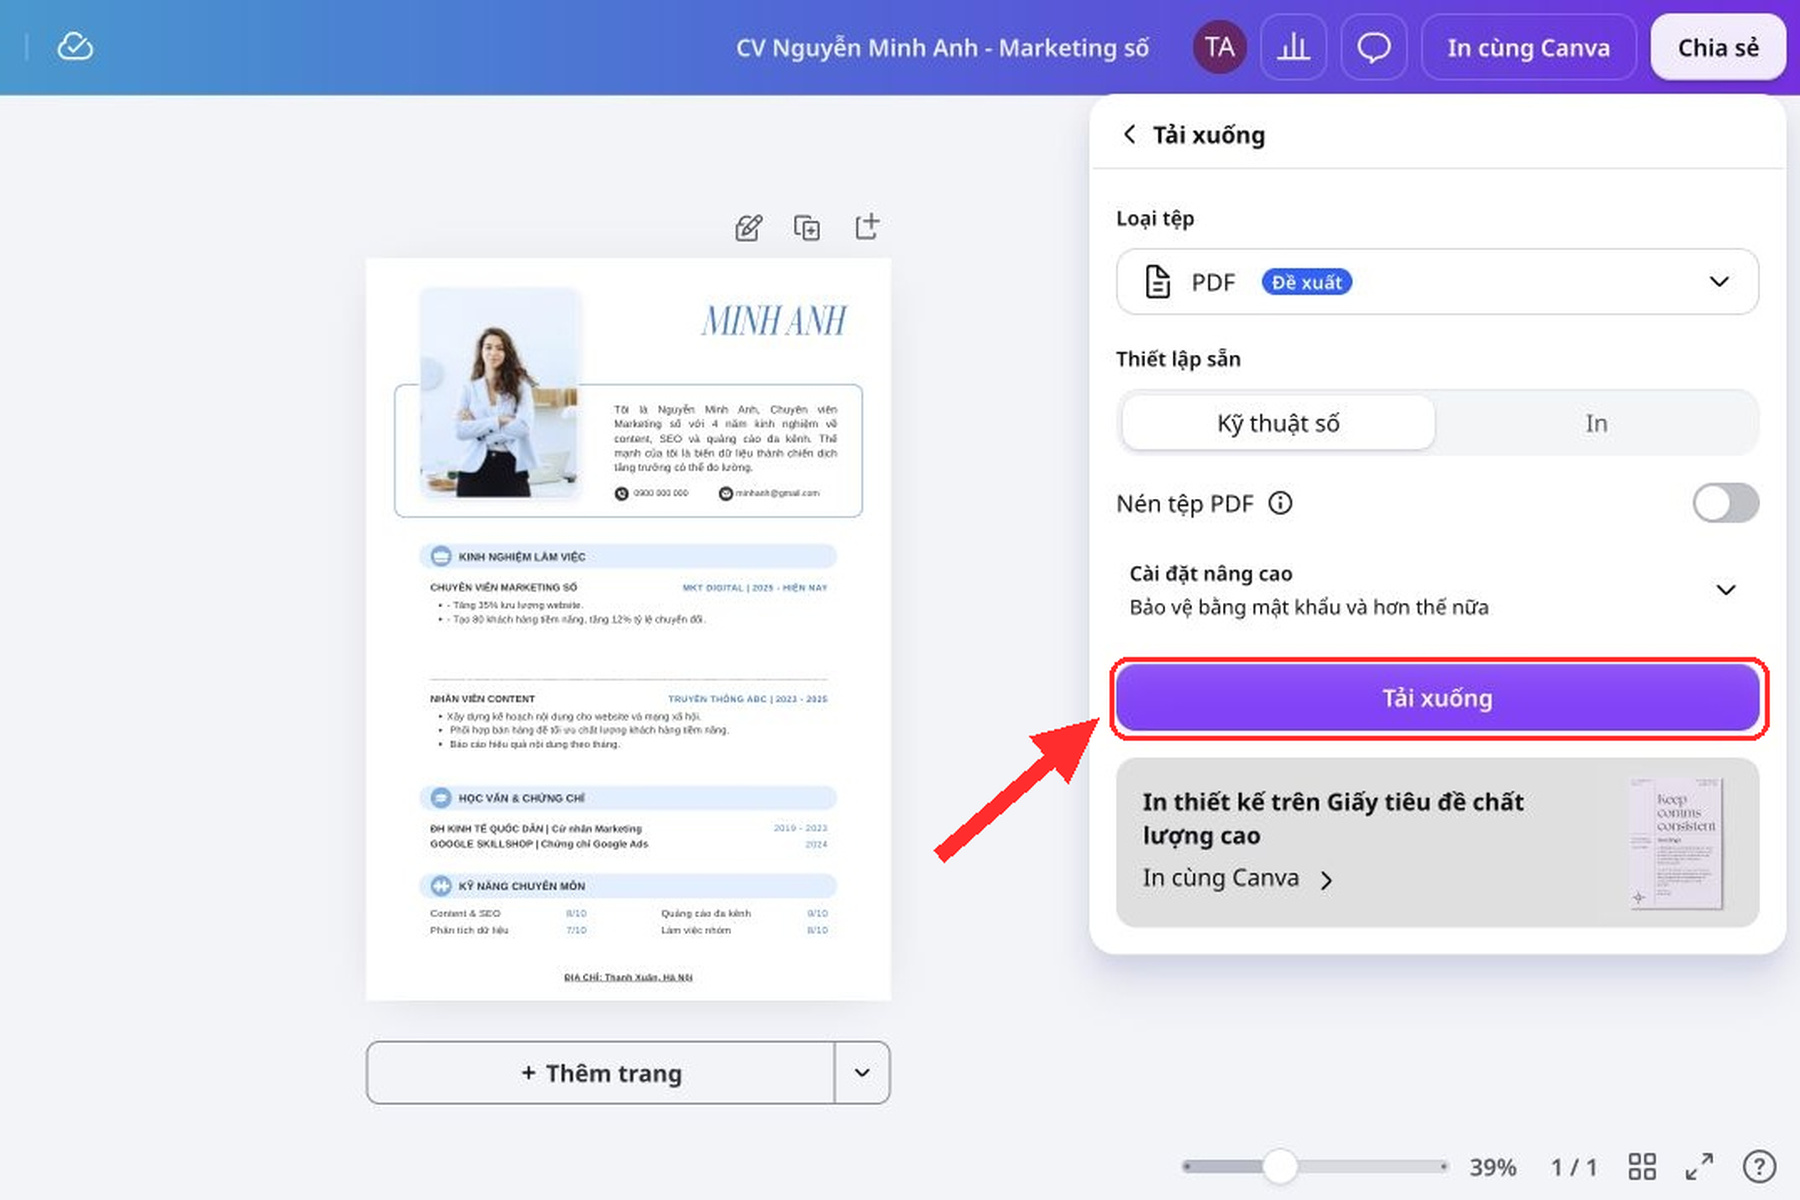Viewport: 1800px width, 1200px height.
Task: Click the Tải xuống panel heading text
Action: click(x=1208, y=134)
